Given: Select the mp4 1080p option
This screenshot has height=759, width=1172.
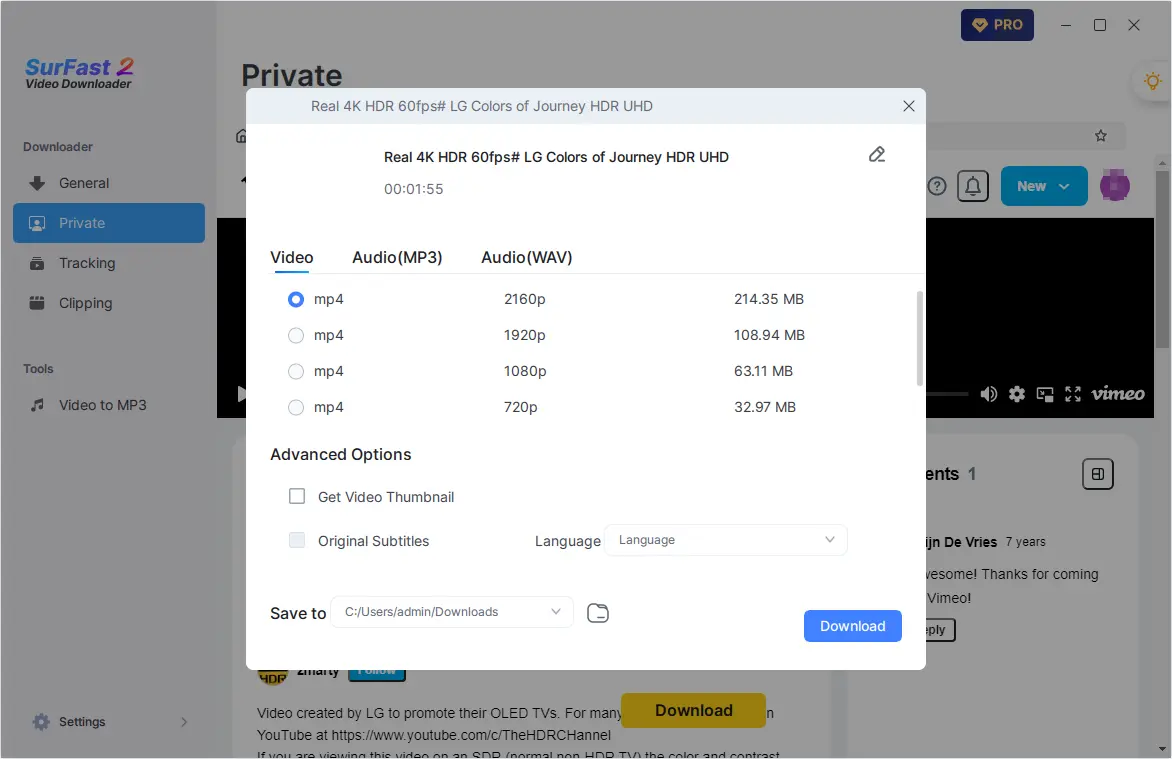Looking at the screenshot, I should point(296,371).
